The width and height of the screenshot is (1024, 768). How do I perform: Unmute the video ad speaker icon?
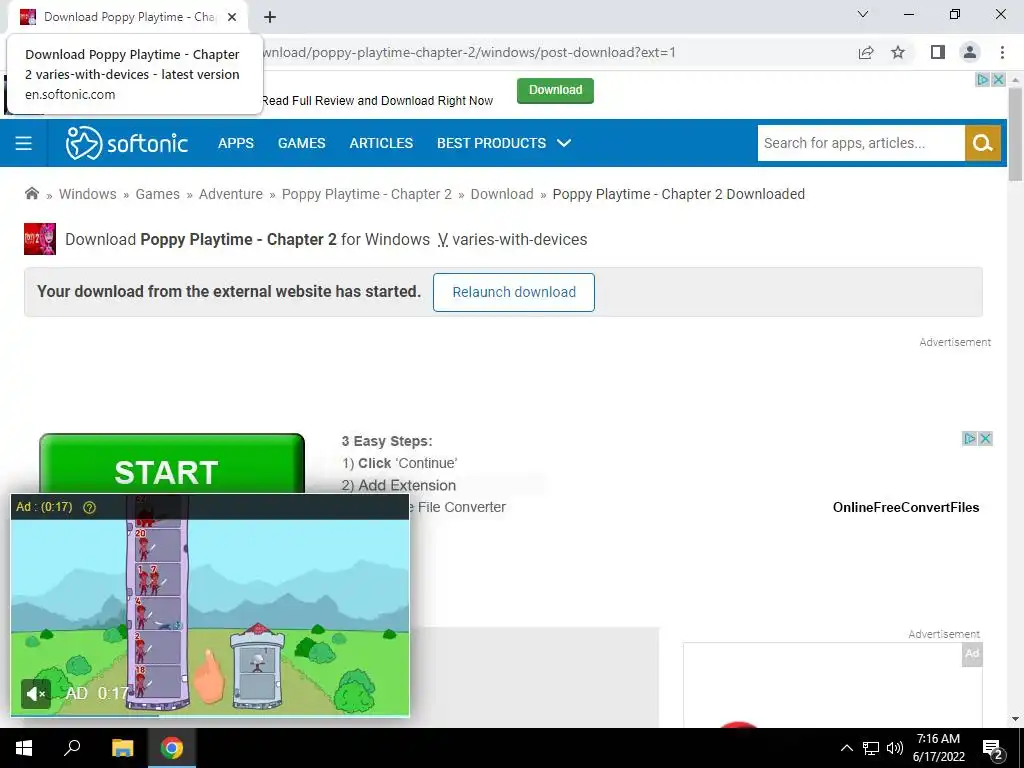[36, 694]
